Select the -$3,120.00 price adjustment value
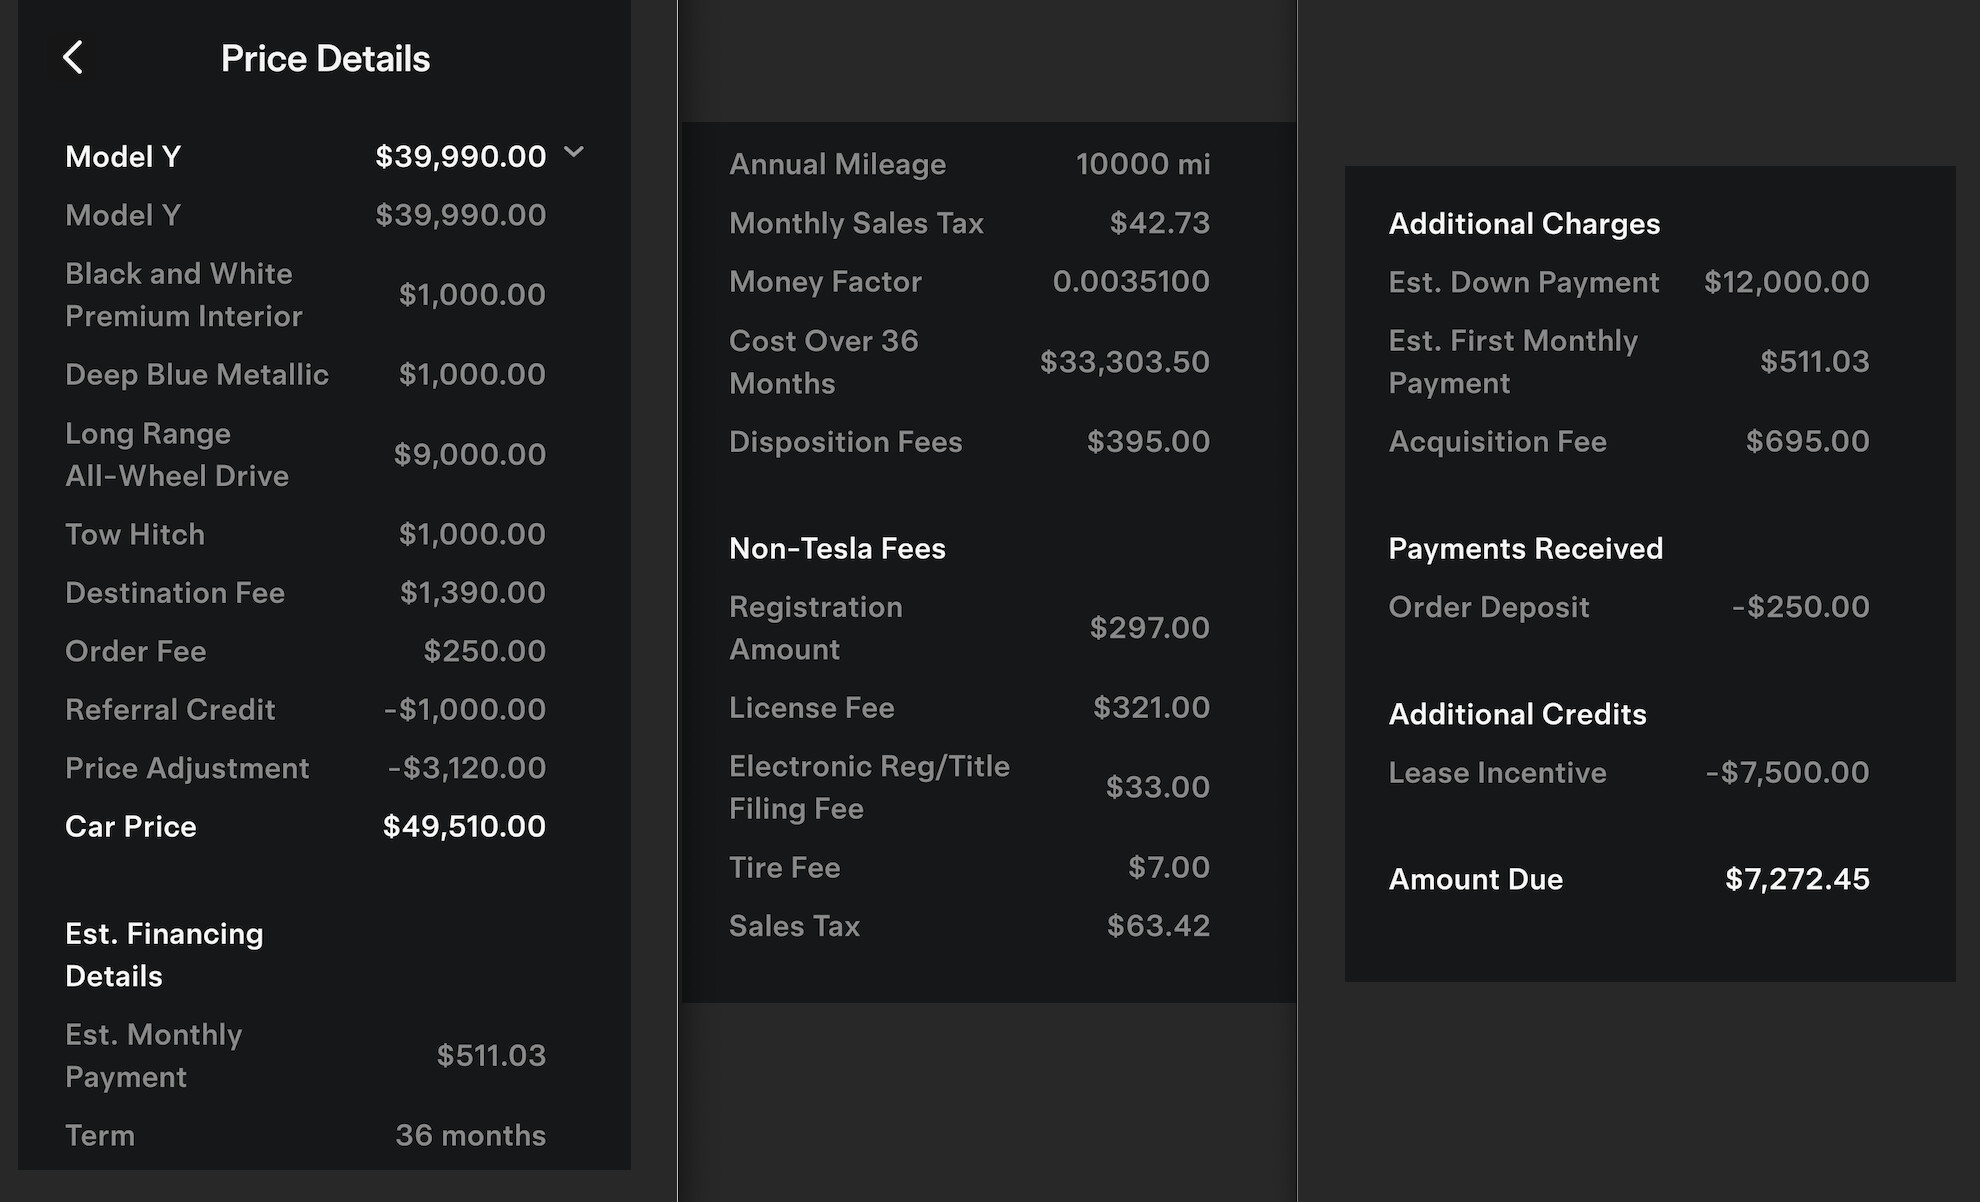Screen dimensions: 1980x1202 [467, 768]
